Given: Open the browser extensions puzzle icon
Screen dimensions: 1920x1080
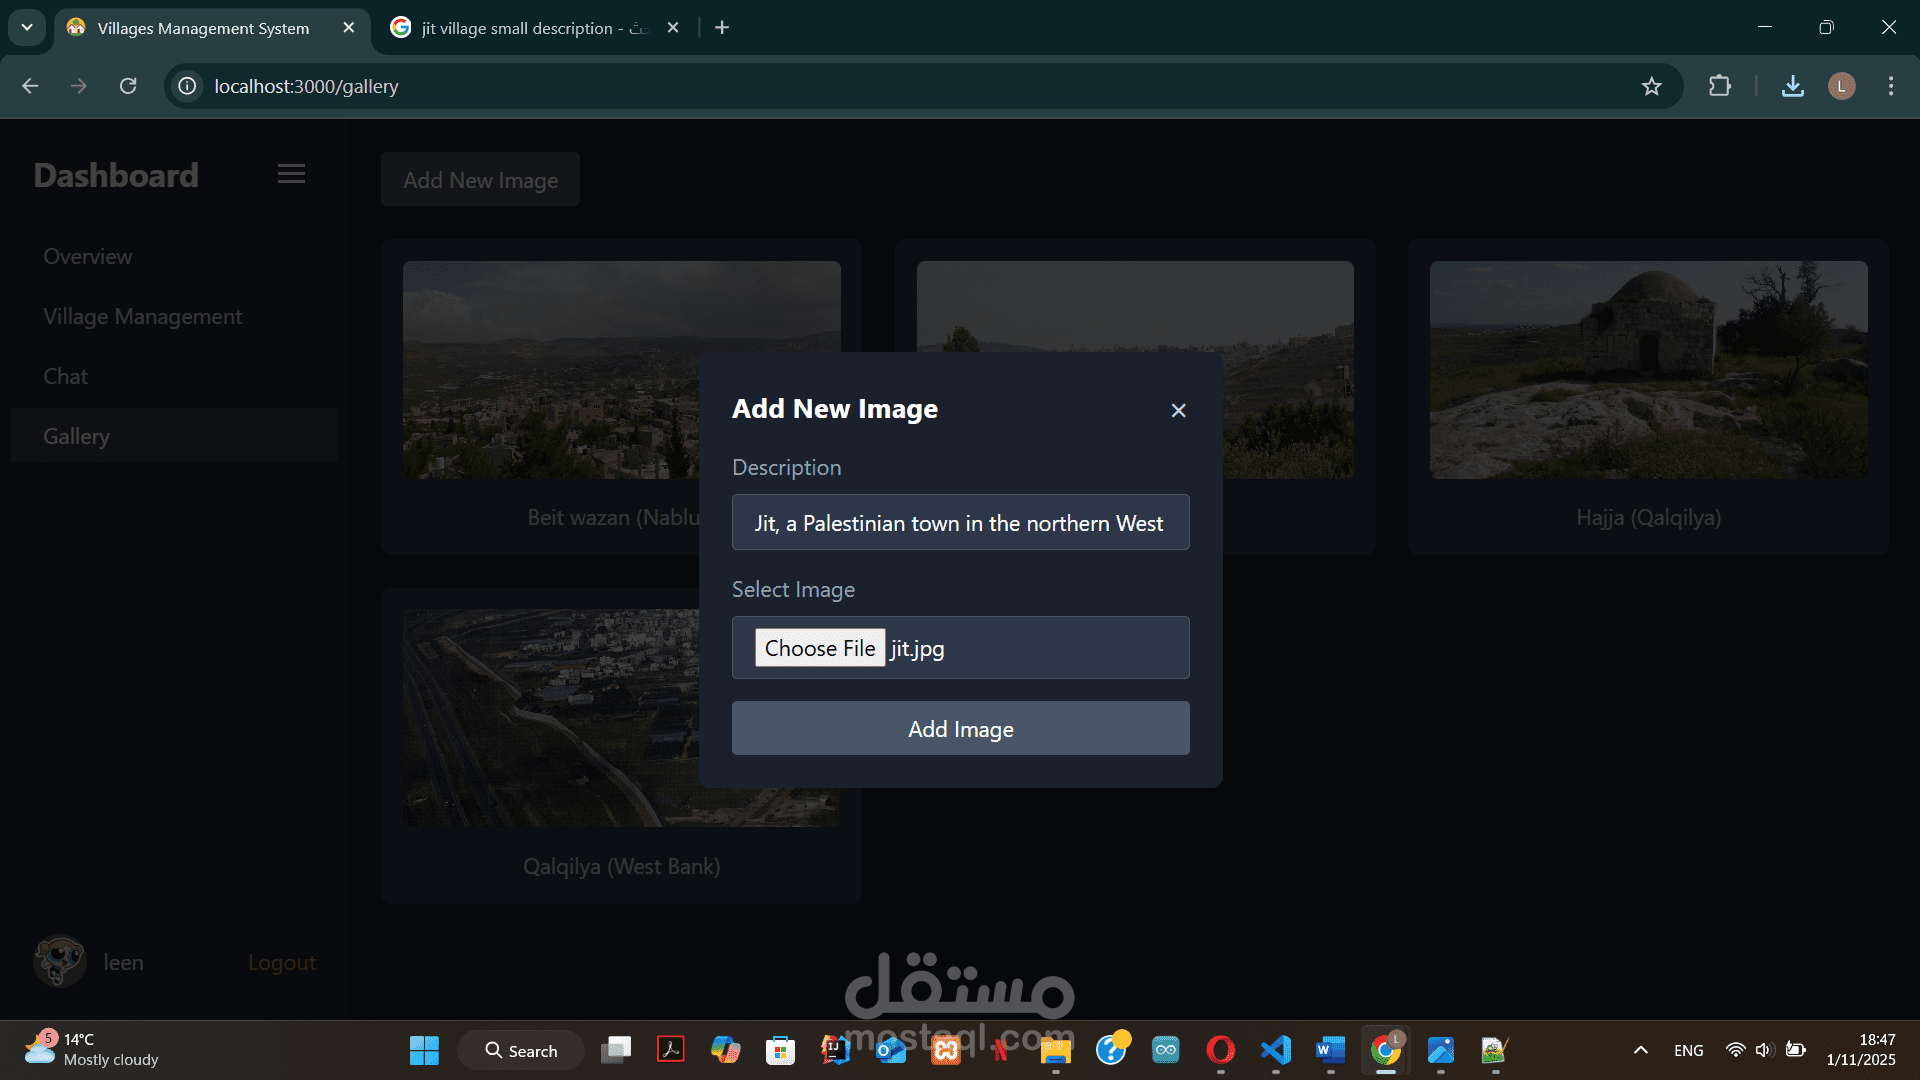Looking at the screenshot, I should pos(1719,86).
